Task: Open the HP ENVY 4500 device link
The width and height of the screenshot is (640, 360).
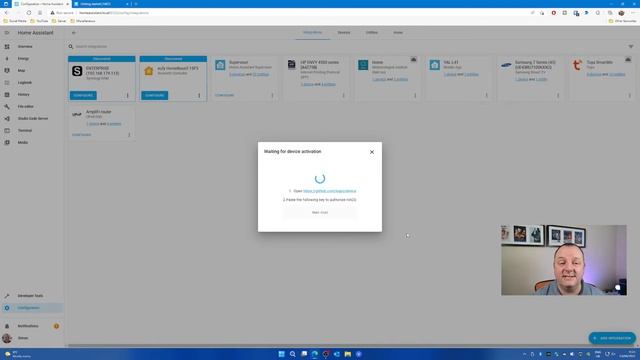Action: [x=307, y=84]
